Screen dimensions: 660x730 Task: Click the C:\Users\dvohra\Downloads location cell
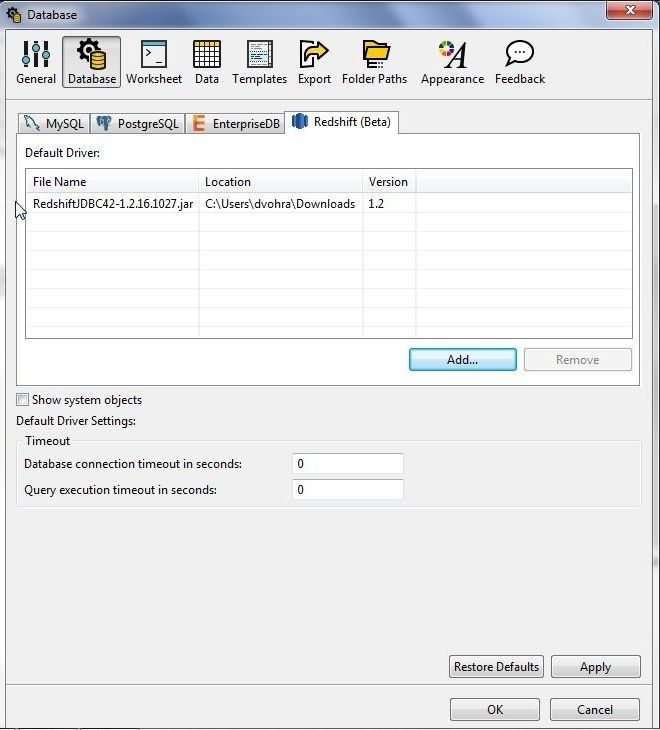(x=280, y=203)
